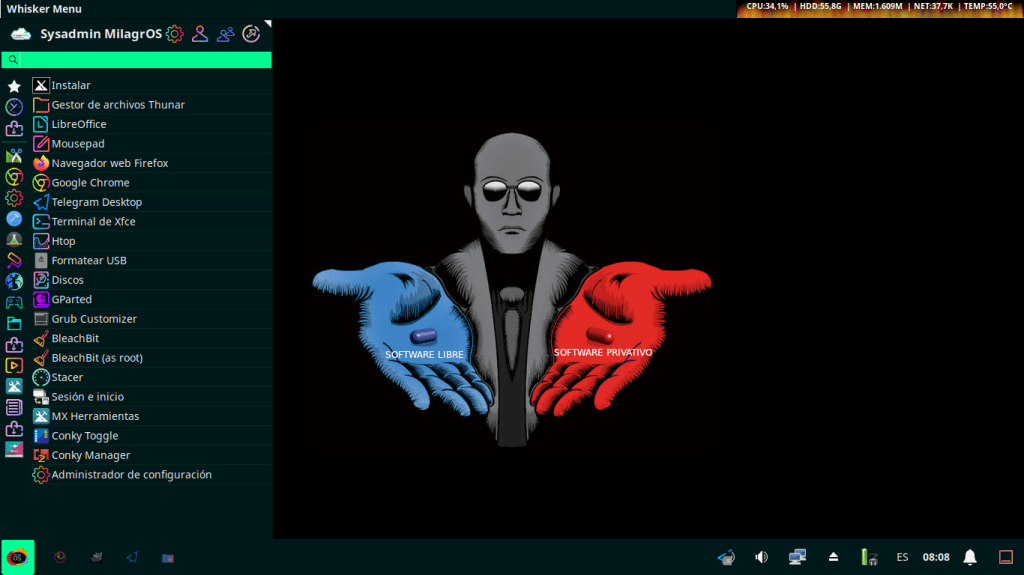This screenshot has height=575, width=1024.
Task: Click the notification bell in the taskbar
Action: point(969,557)
